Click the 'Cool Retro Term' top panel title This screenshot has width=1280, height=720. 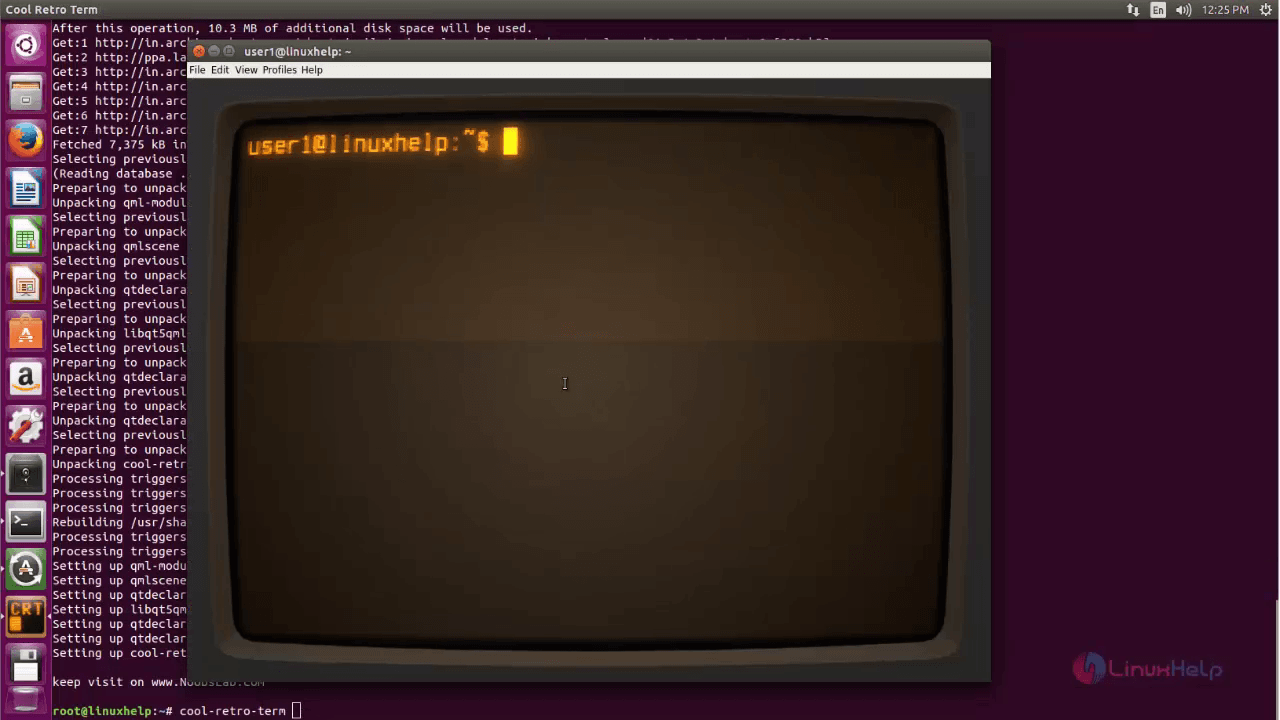[x=52, y=10]
